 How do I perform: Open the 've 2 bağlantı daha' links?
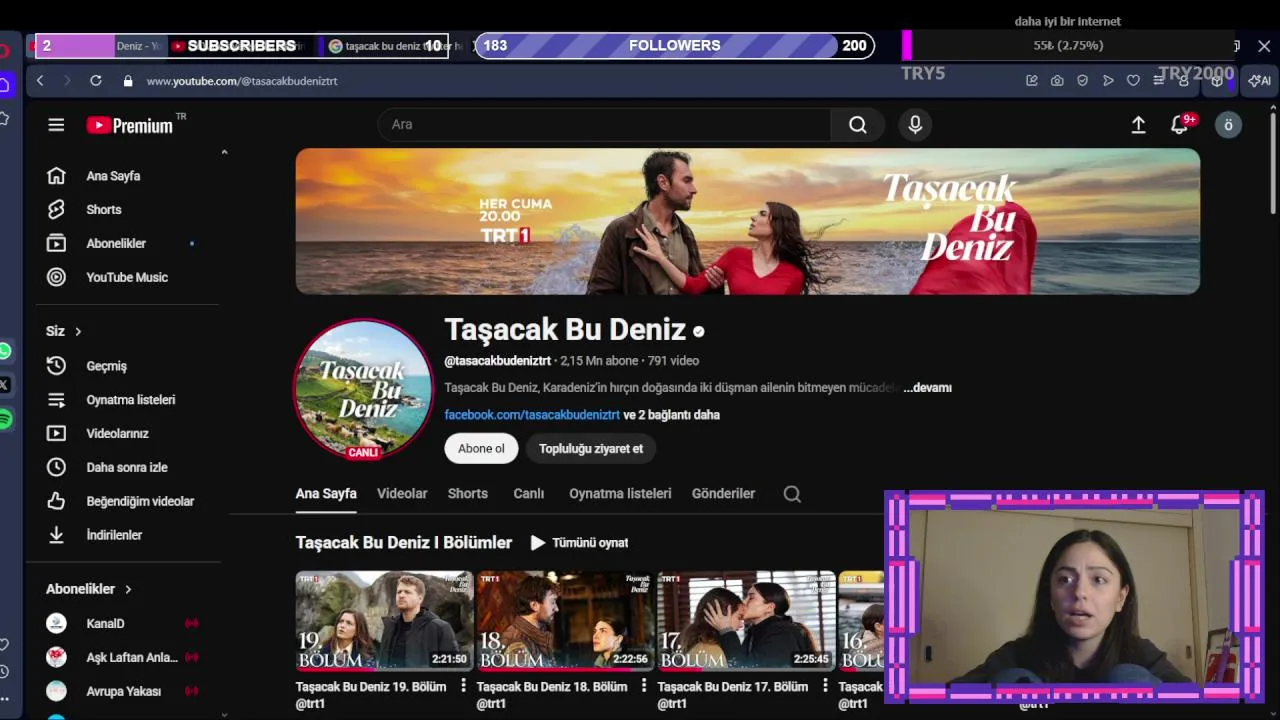[671, 415]
